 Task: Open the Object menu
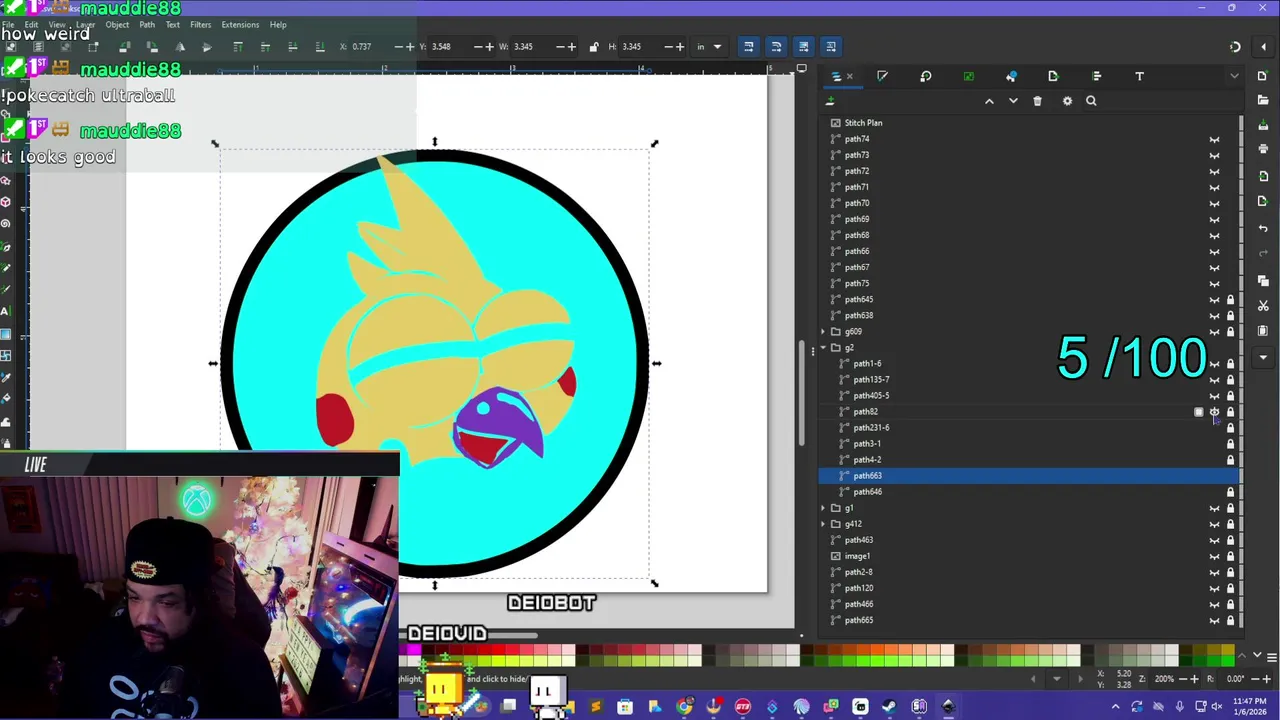117,25
